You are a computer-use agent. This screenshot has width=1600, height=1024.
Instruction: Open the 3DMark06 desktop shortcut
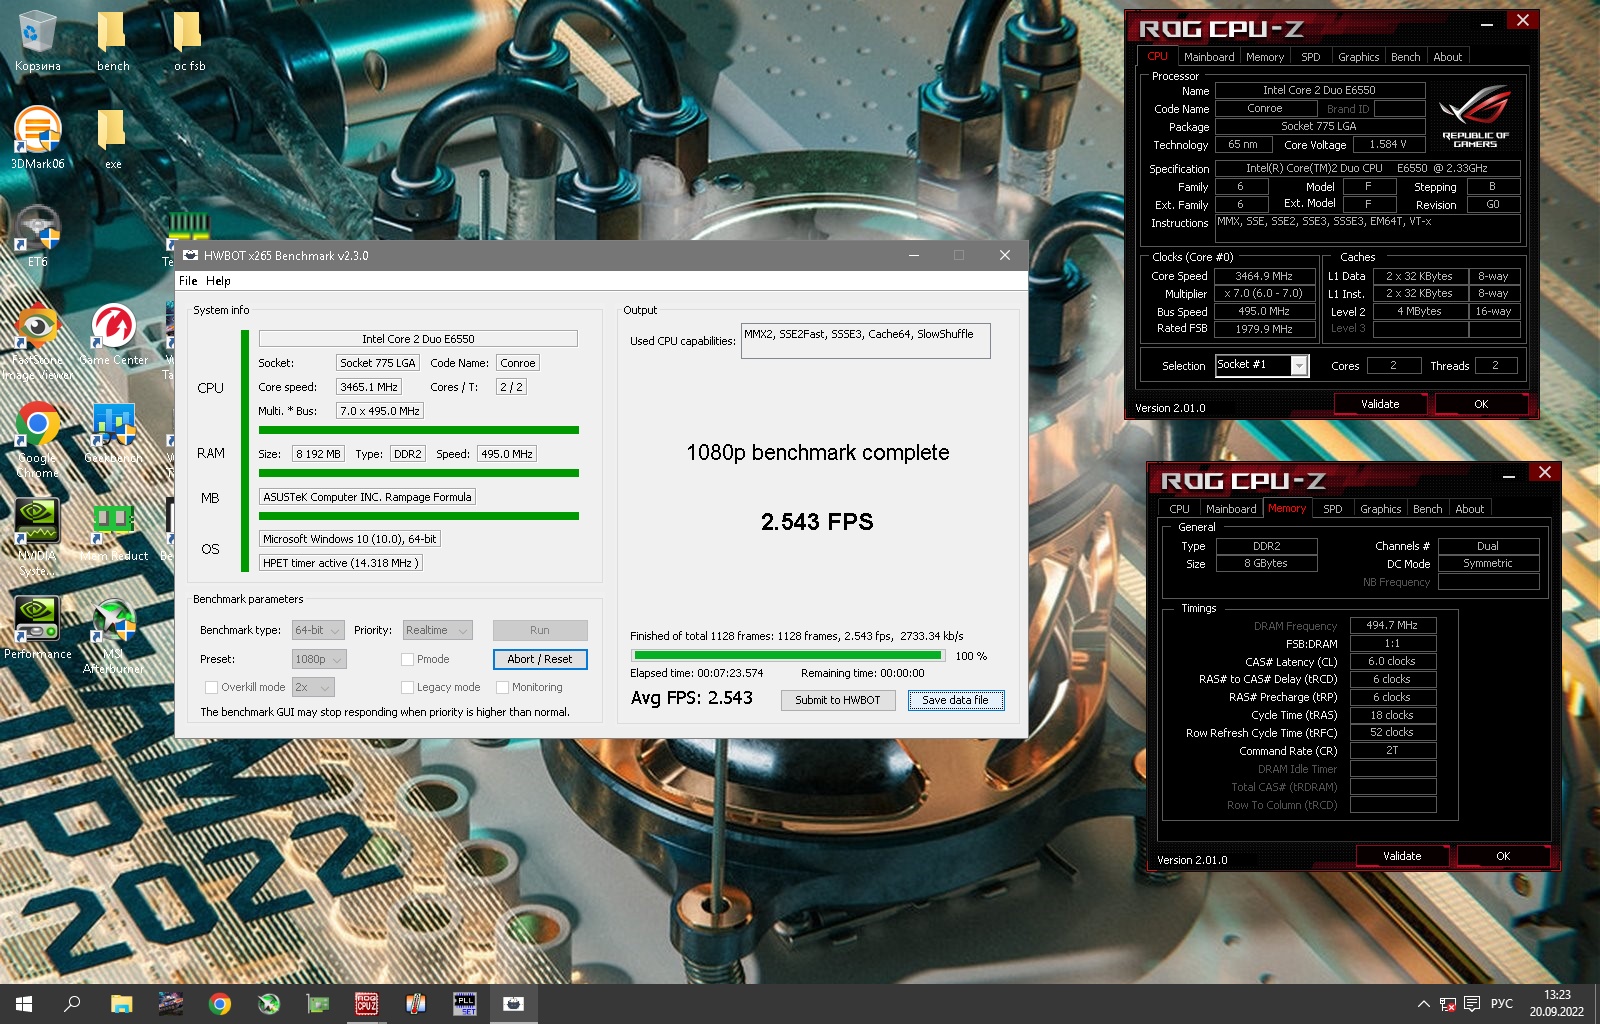point(37,138)
